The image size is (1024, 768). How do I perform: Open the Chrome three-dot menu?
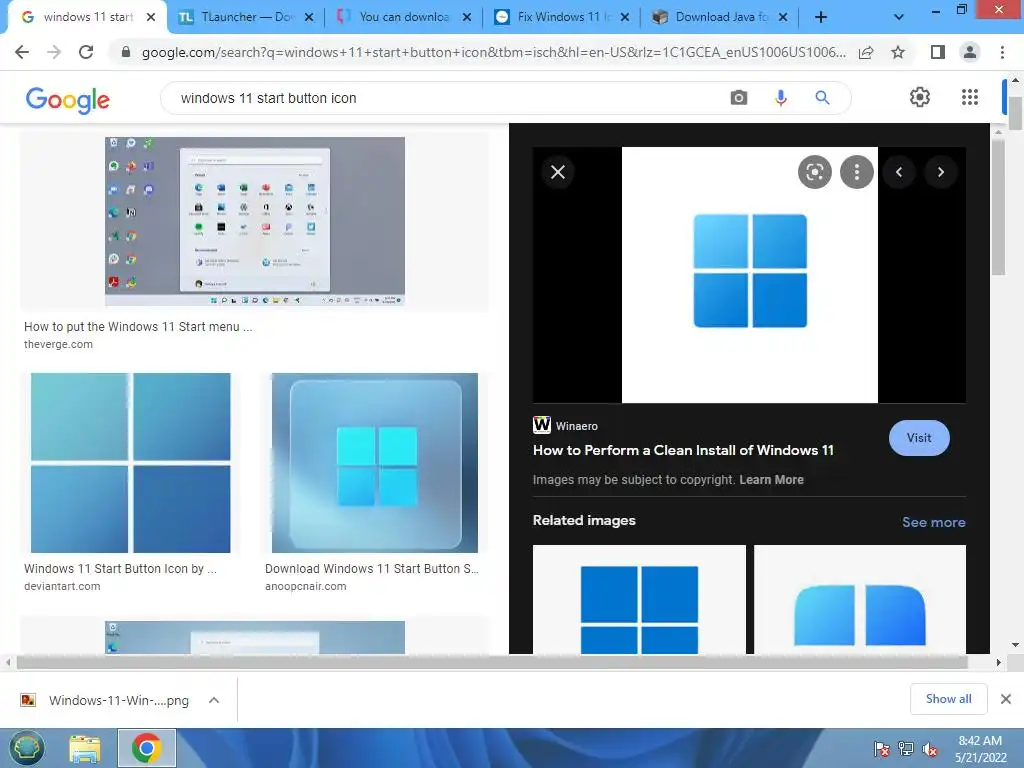[1002, 52]
